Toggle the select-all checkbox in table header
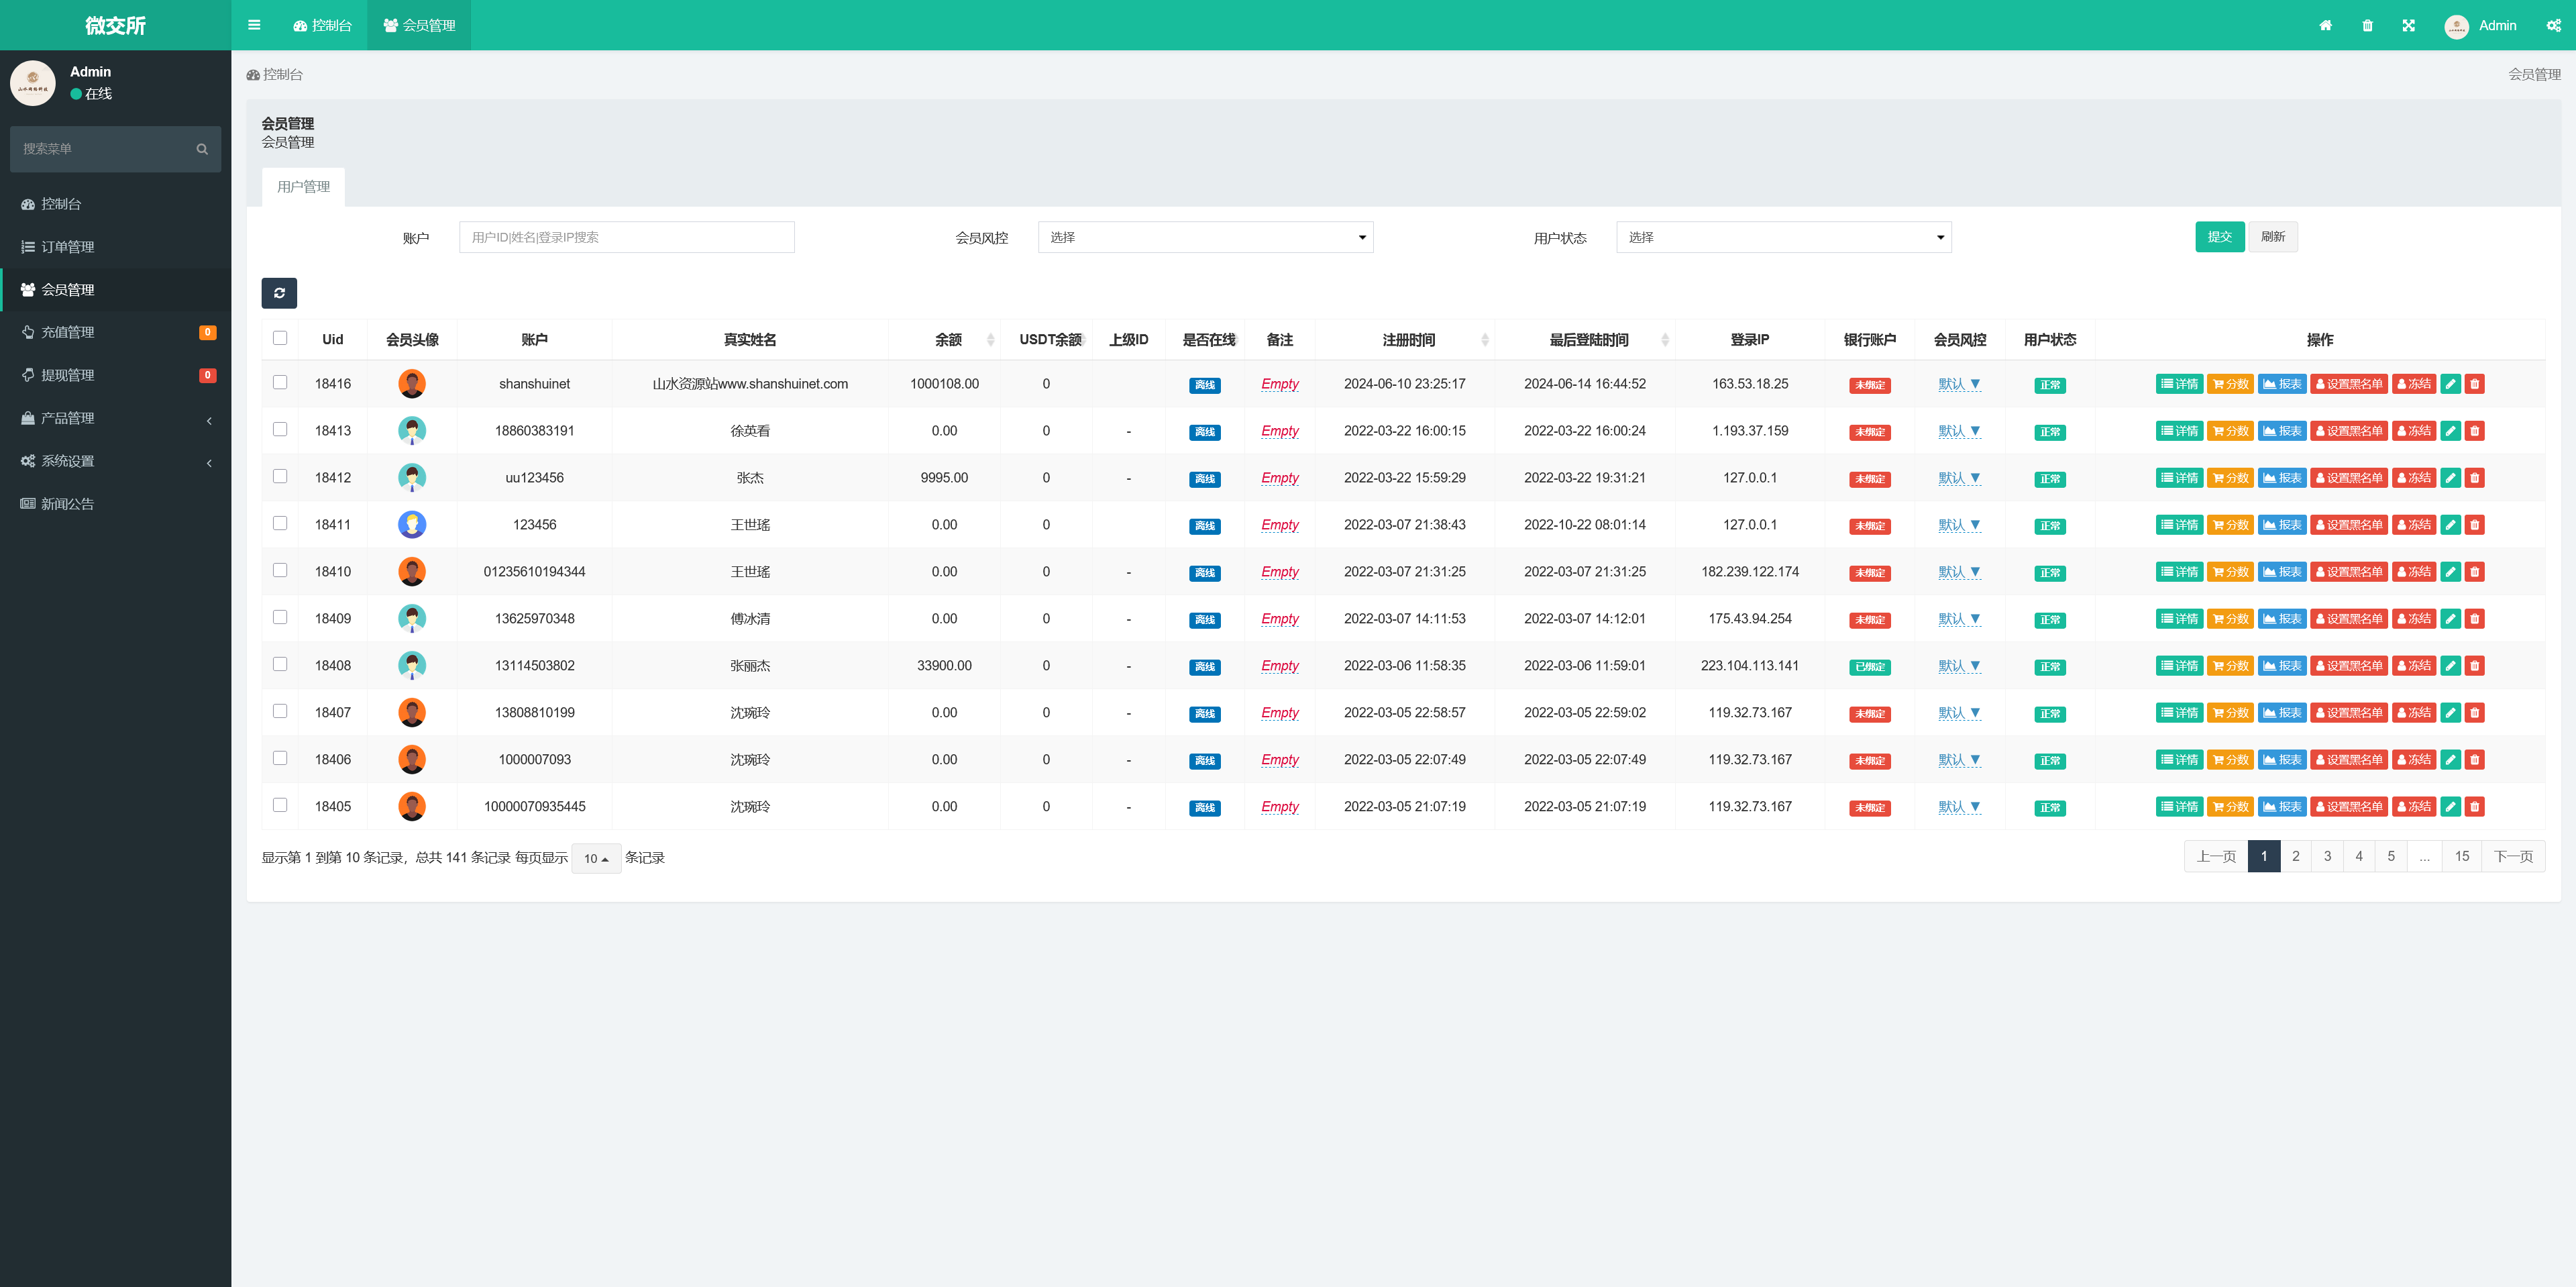Viewport: 2576px width, 1287px height. point(280,338)
